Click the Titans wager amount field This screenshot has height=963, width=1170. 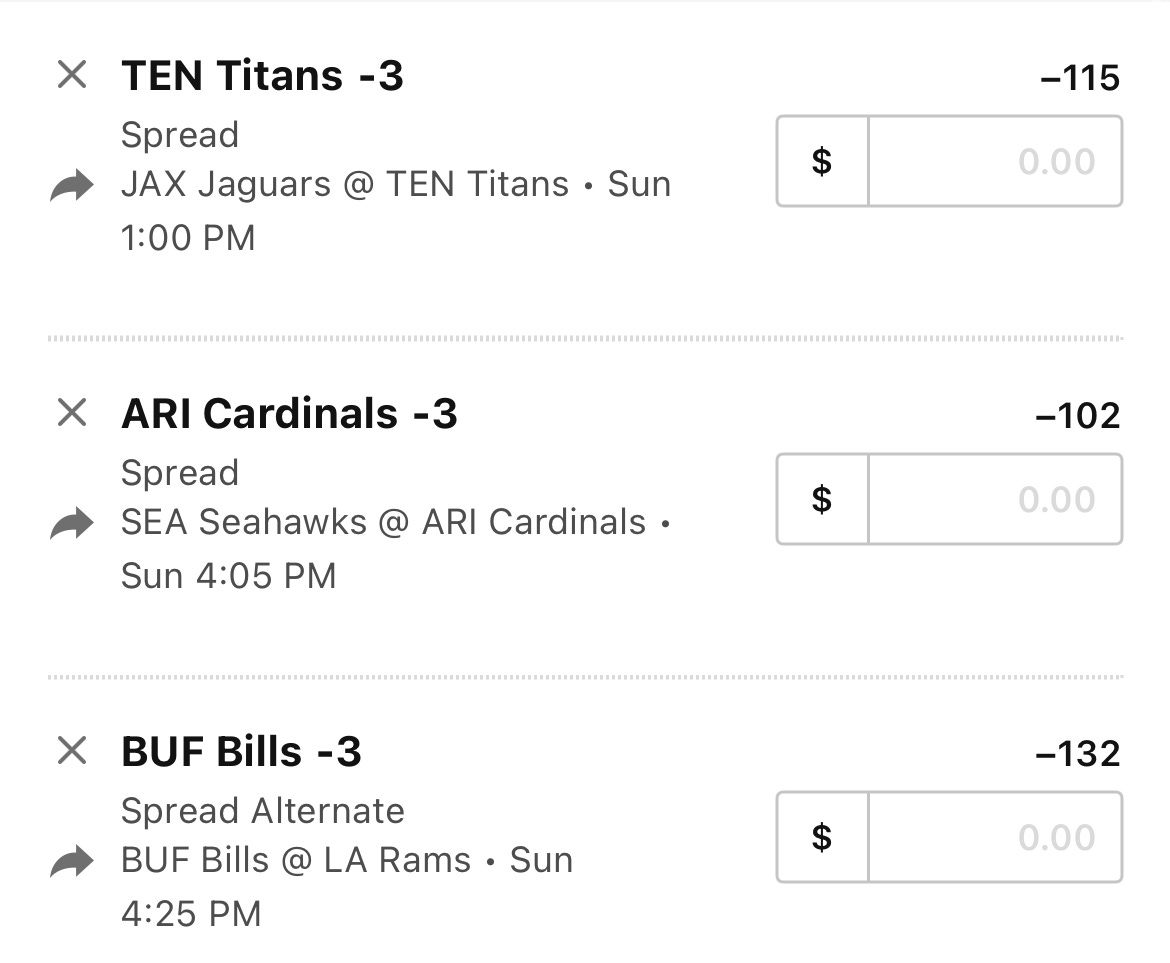pyautogui.click(x=995, y=161)
